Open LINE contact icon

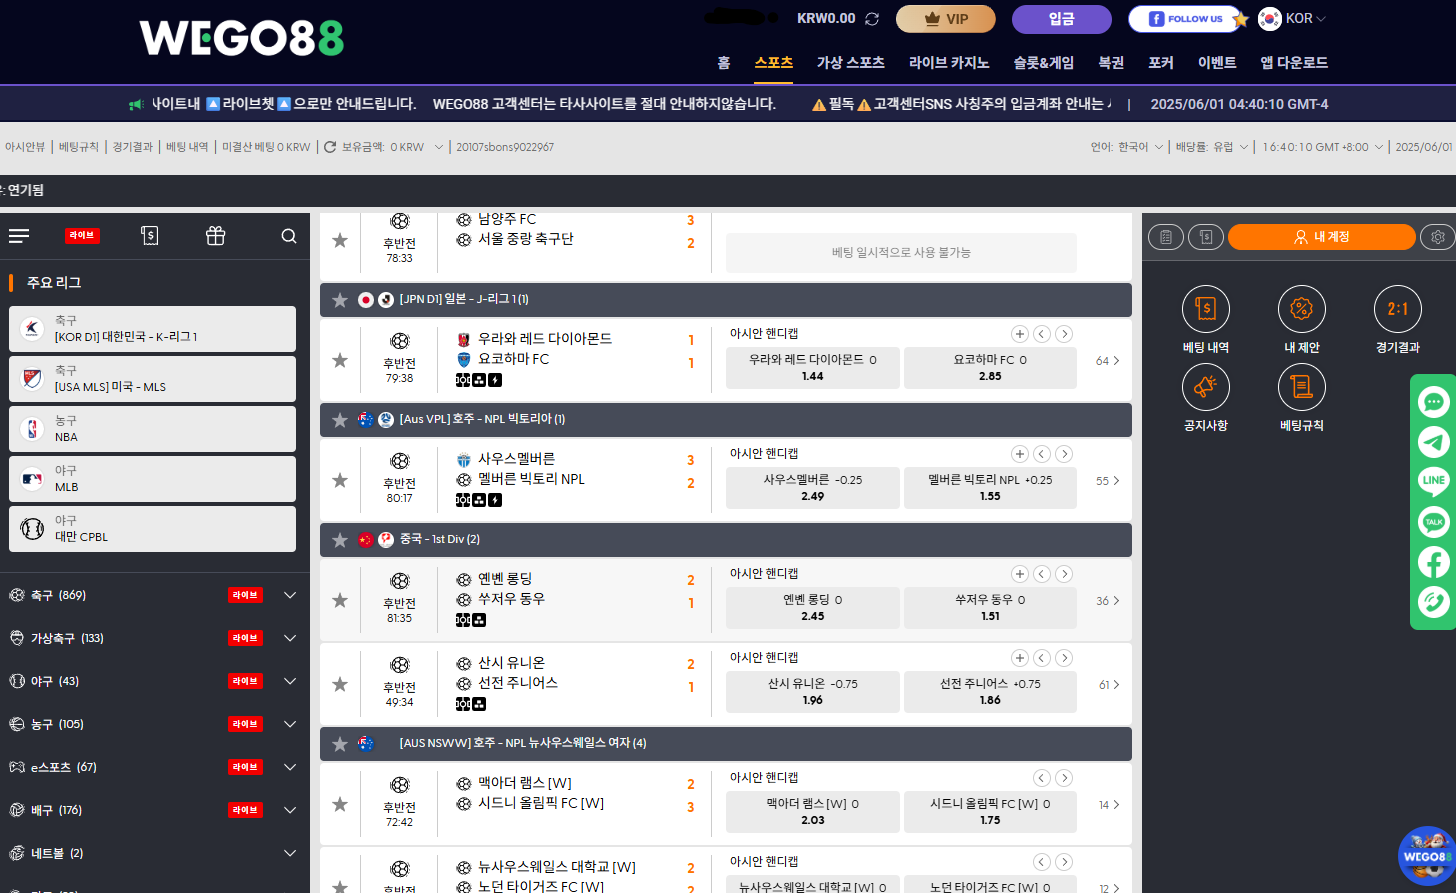pyautogui.click(x=1434, y=482)
